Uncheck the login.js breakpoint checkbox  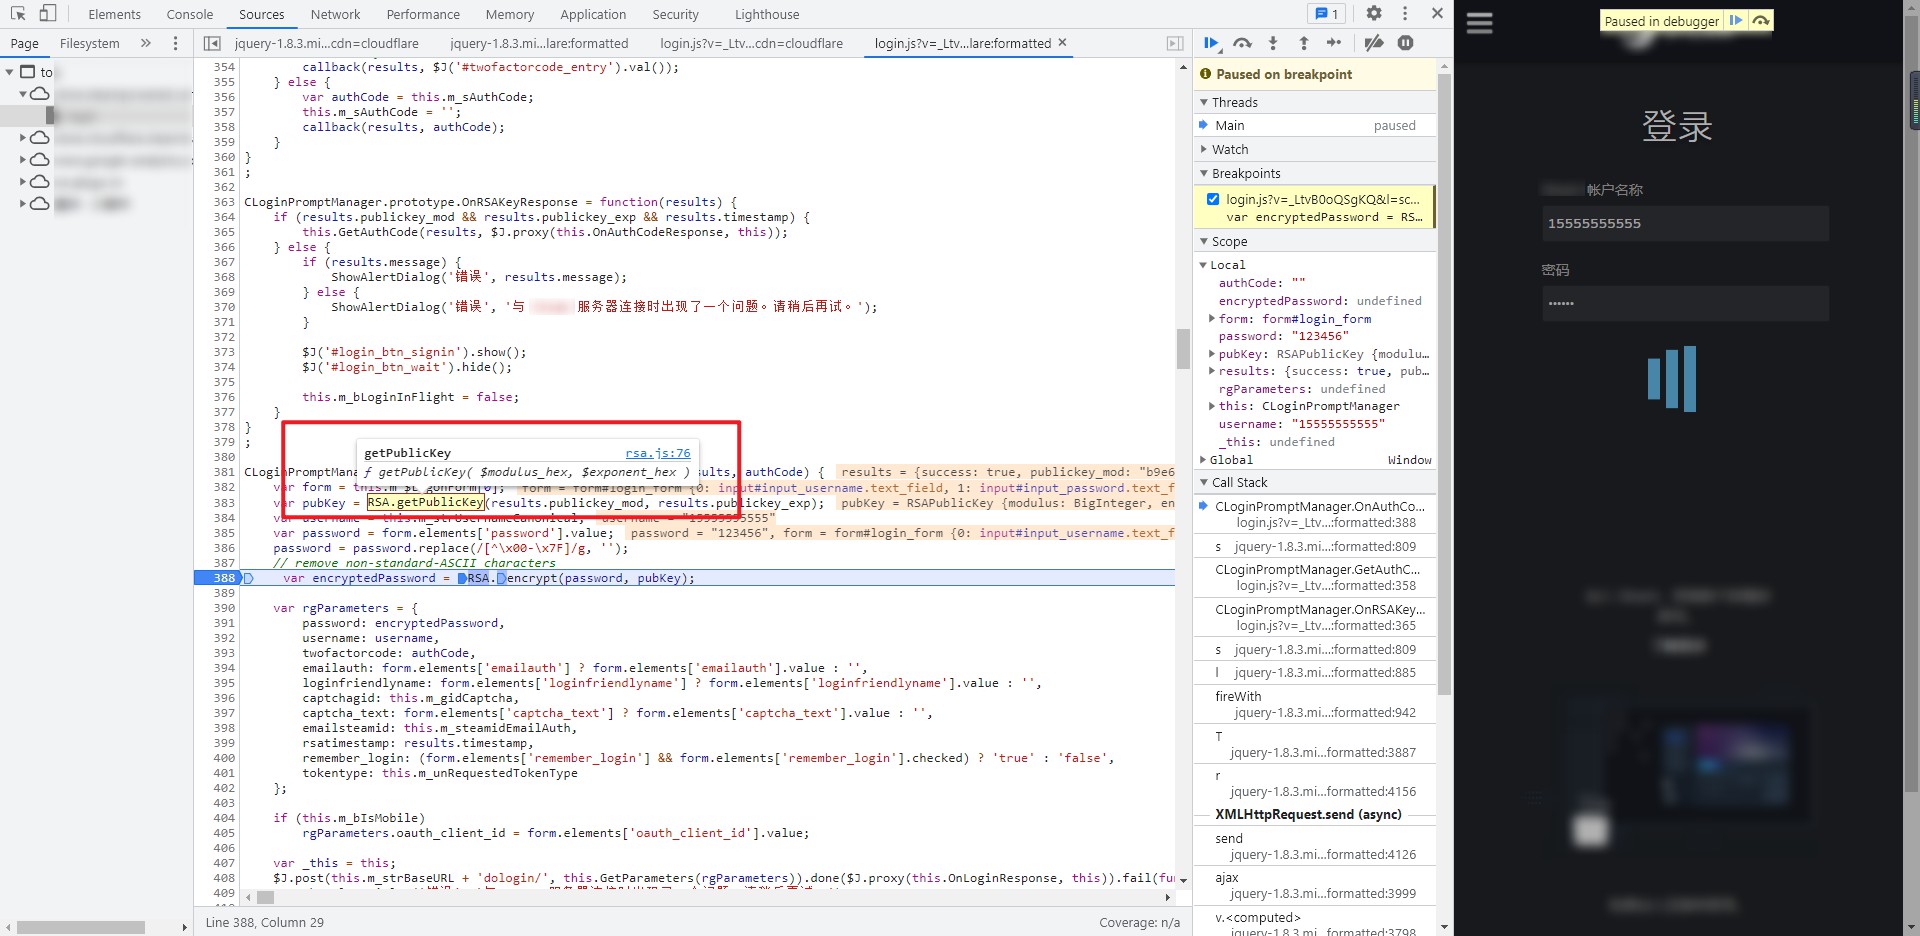[x=1213, y=199]
